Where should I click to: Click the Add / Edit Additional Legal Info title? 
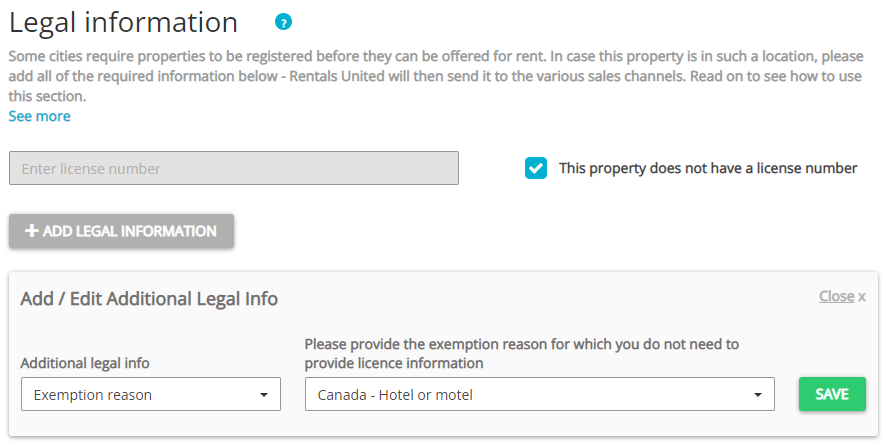coord(149,298)
